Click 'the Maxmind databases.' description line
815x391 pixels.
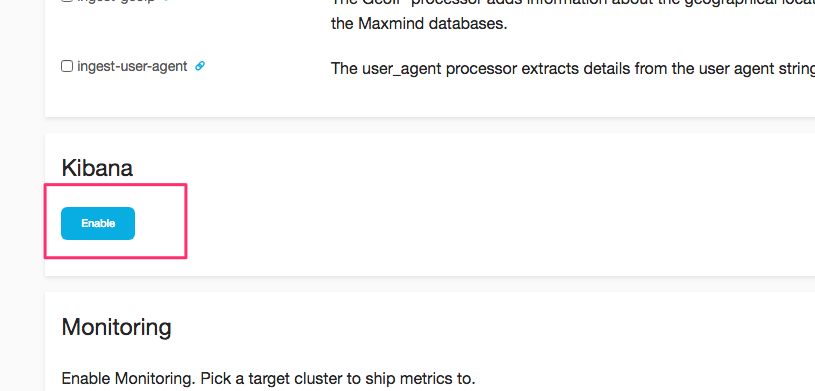point(419,24)
